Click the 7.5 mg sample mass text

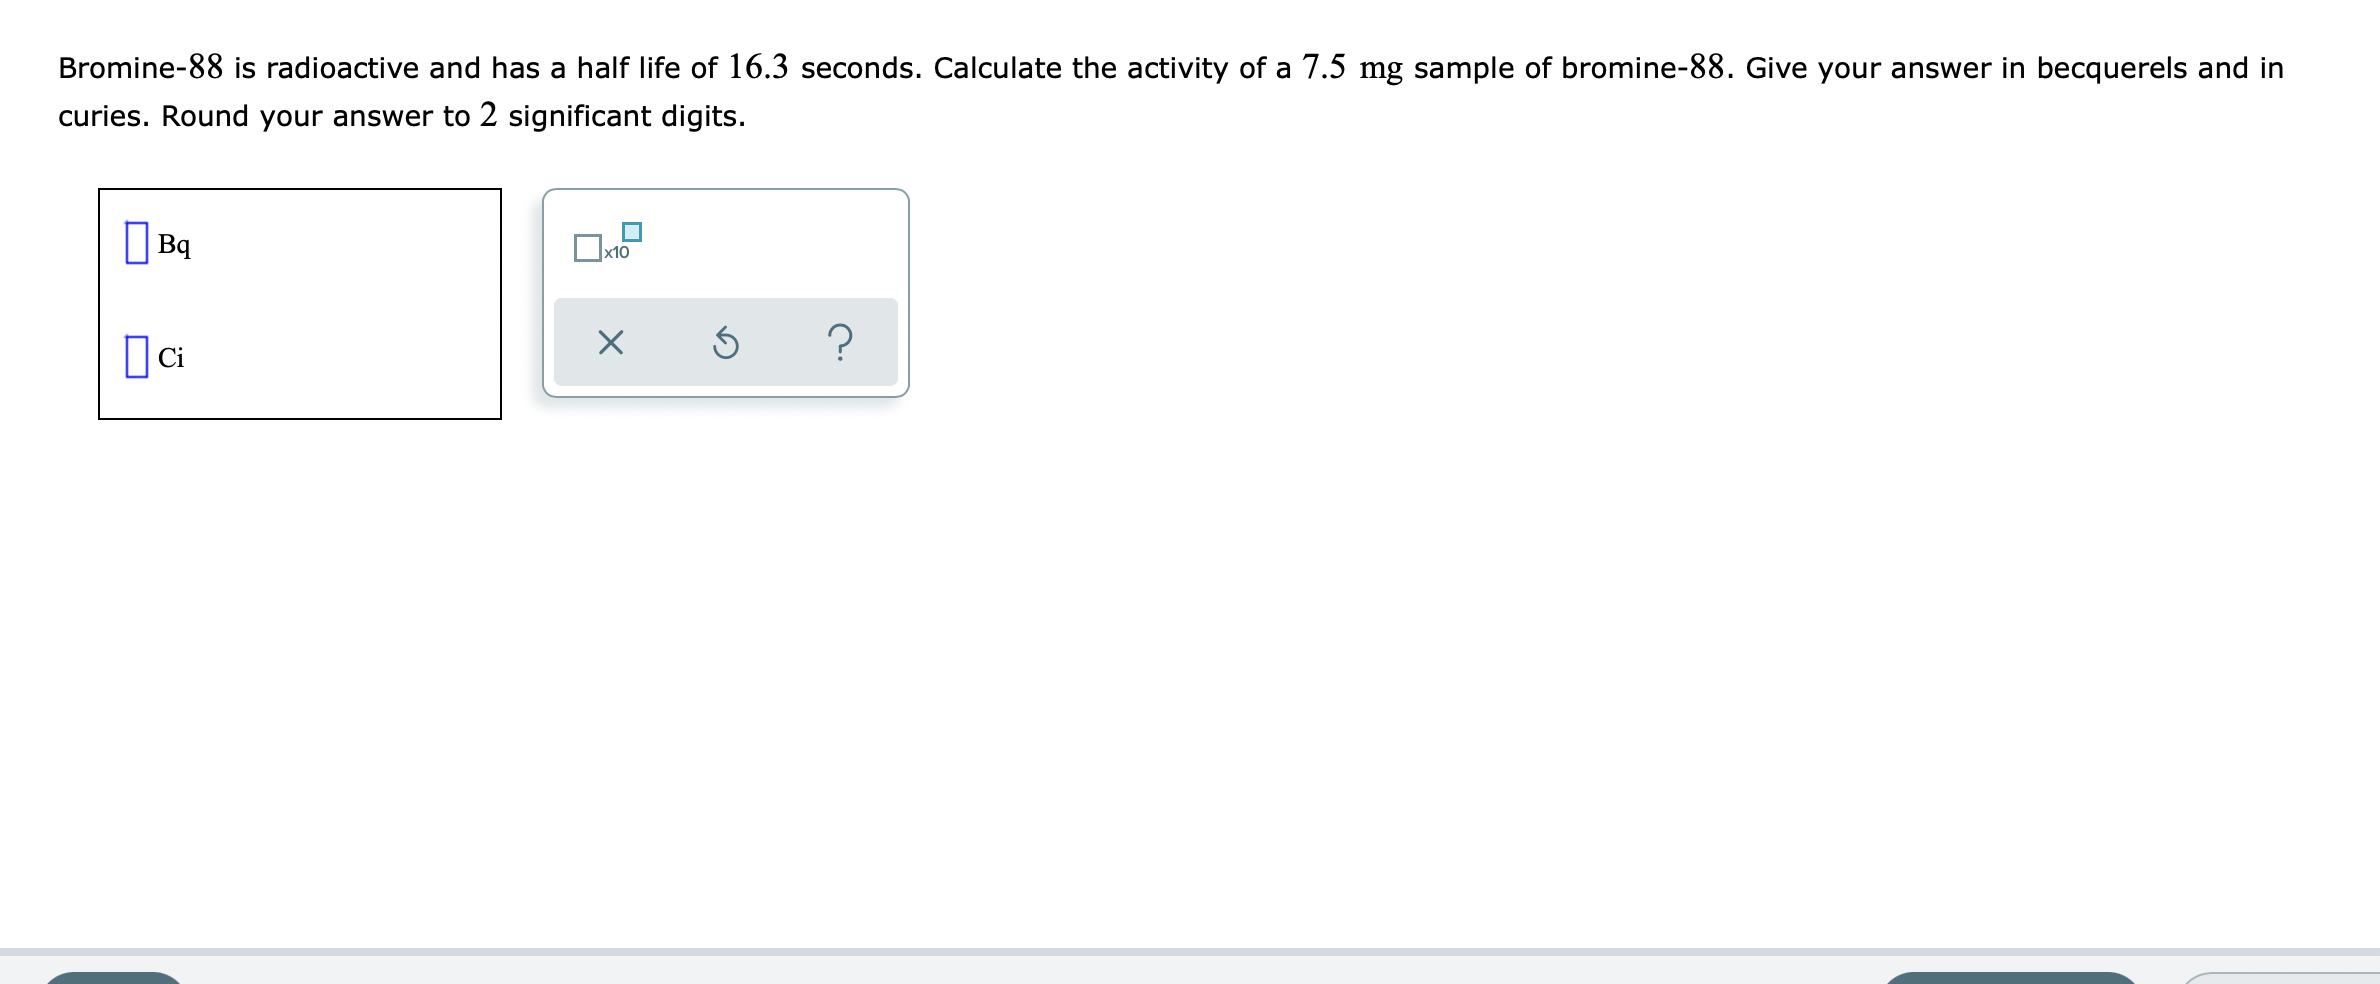(1352, 68)
